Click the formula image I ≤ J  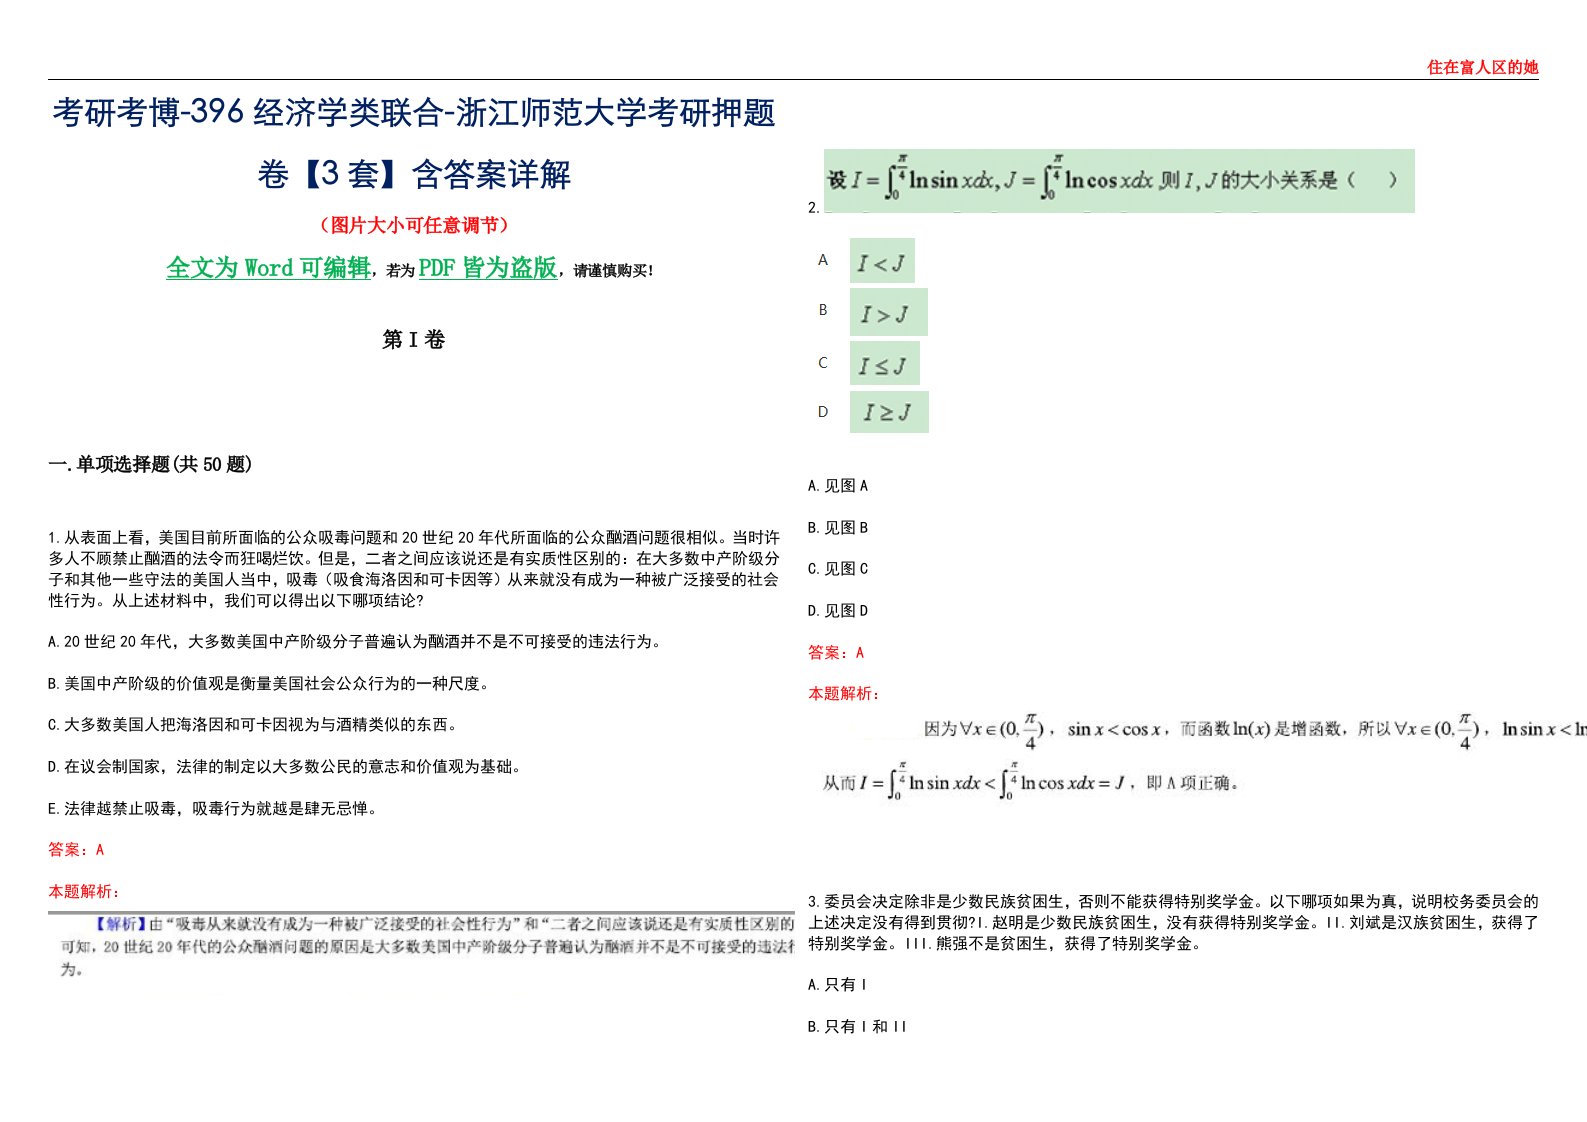pos(885,364)
